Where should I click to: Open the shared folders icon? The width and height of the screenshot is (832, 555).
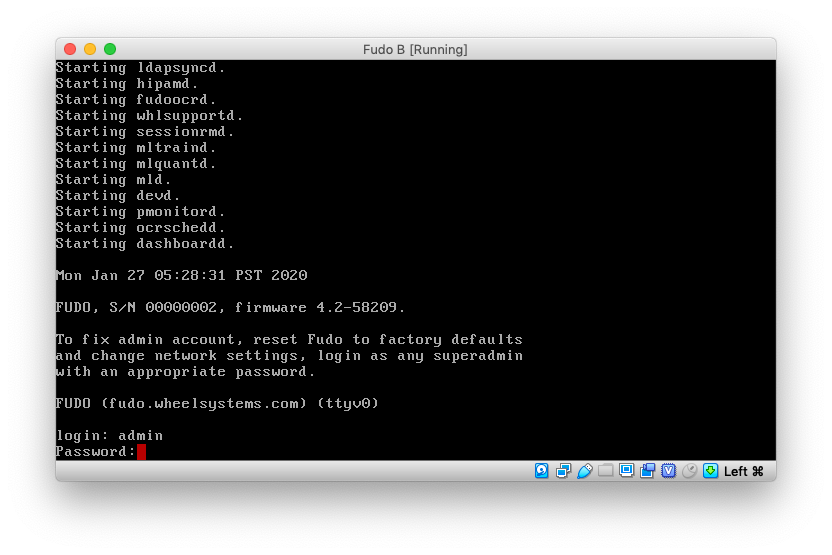point(606,471)
